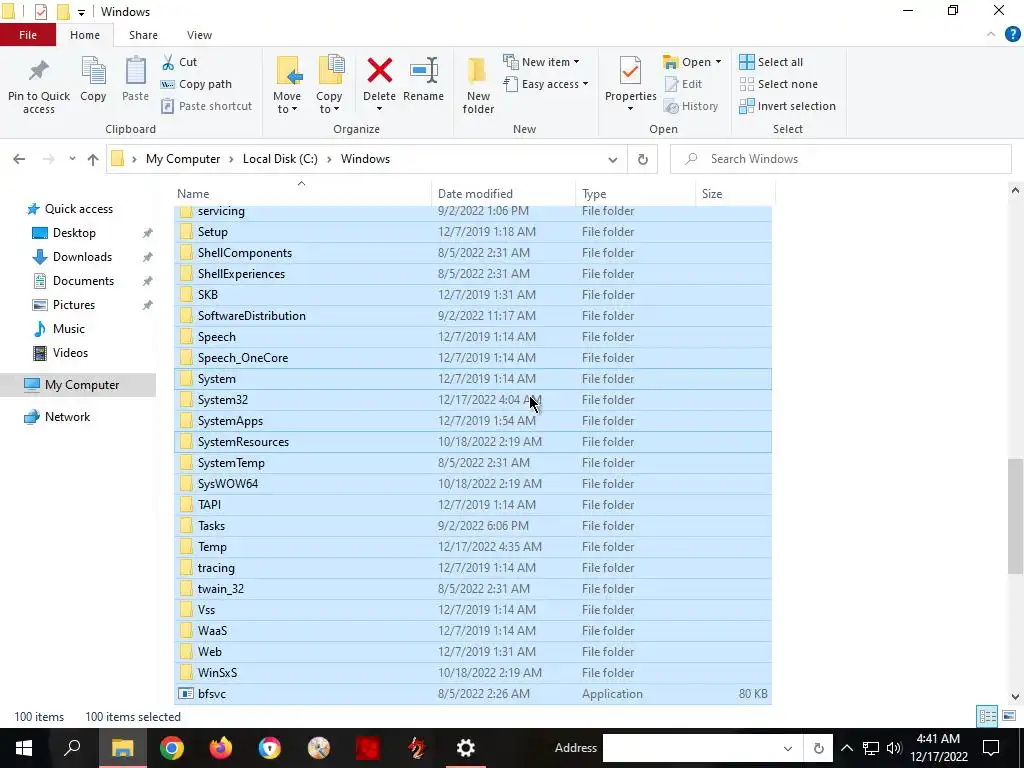Viewport: 1024px width, 768px height.
Task: Click the My Computer breadcrumb
Action: tap(183, 159)
